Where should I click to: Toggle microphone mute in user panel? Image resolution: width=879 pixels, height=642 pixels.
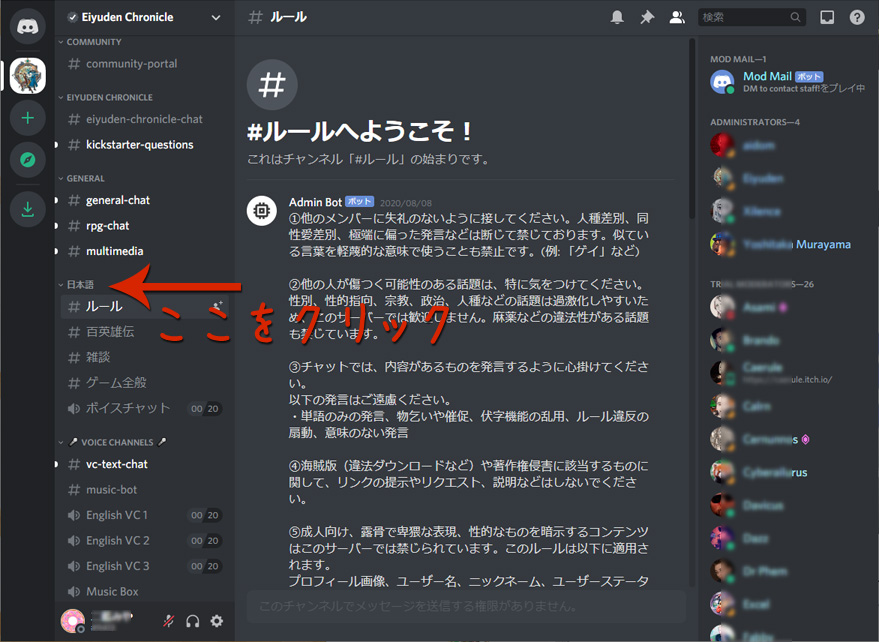168,621
